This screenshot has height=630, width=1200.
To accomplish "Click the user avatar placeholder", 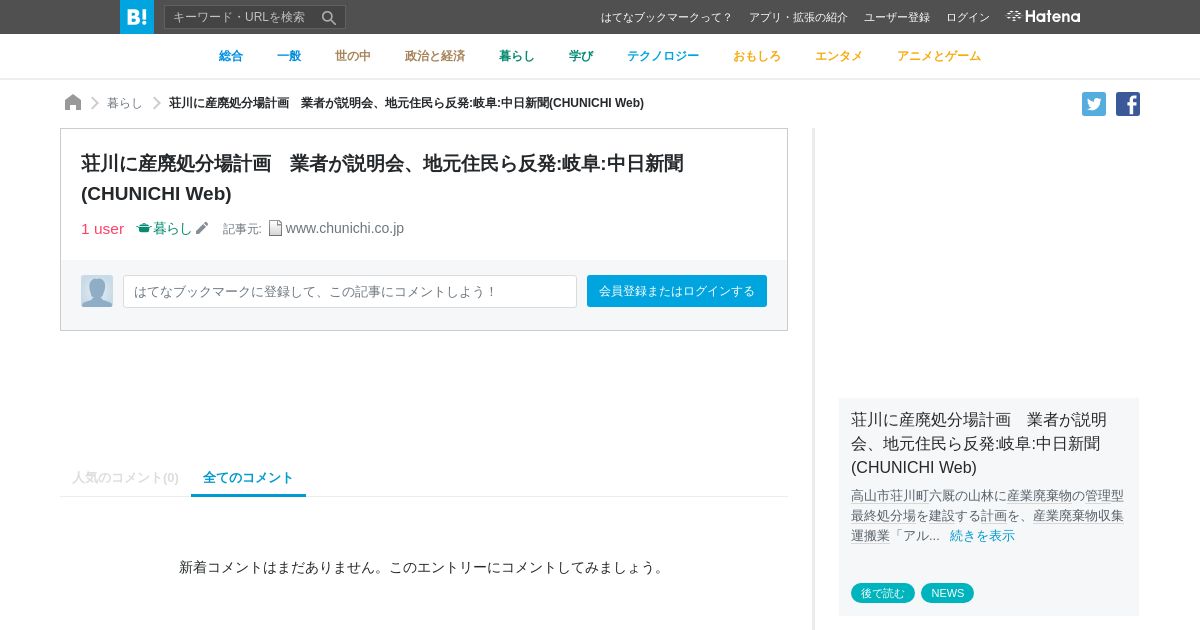I will pos(97,291).
